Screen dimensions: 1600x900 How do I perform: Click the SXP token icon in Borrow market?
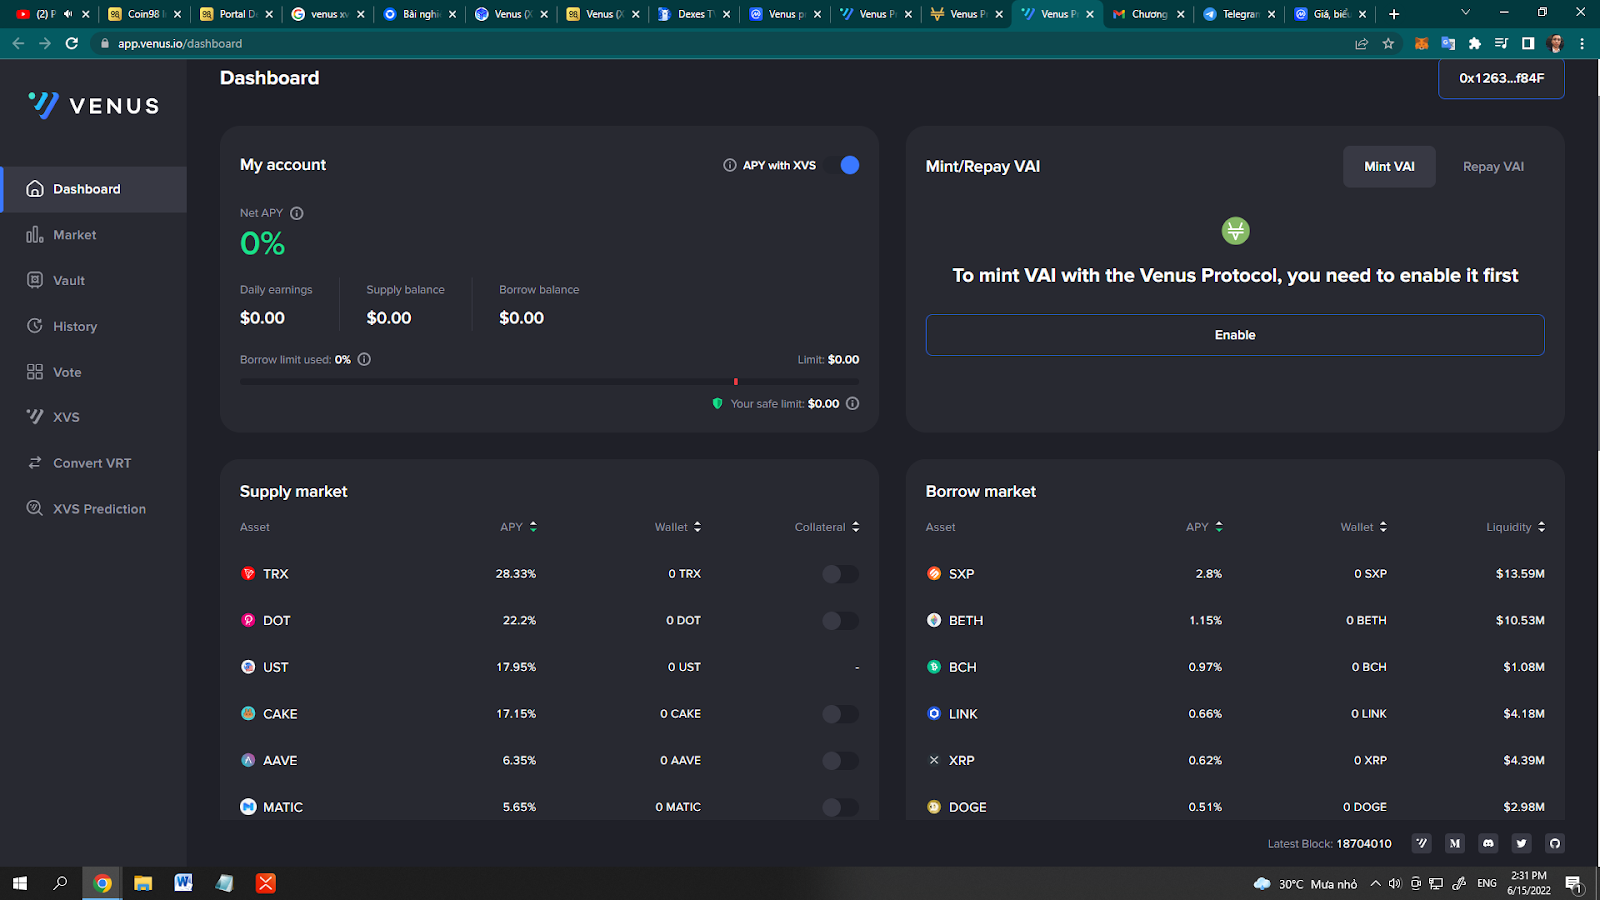tap(934, 574)
